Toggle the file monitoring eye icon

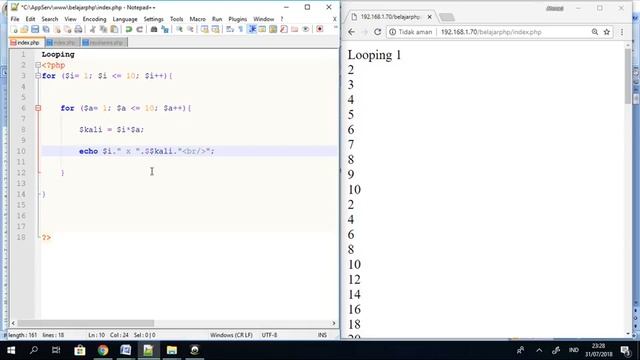pyautogui.click(x=305, y=29)
